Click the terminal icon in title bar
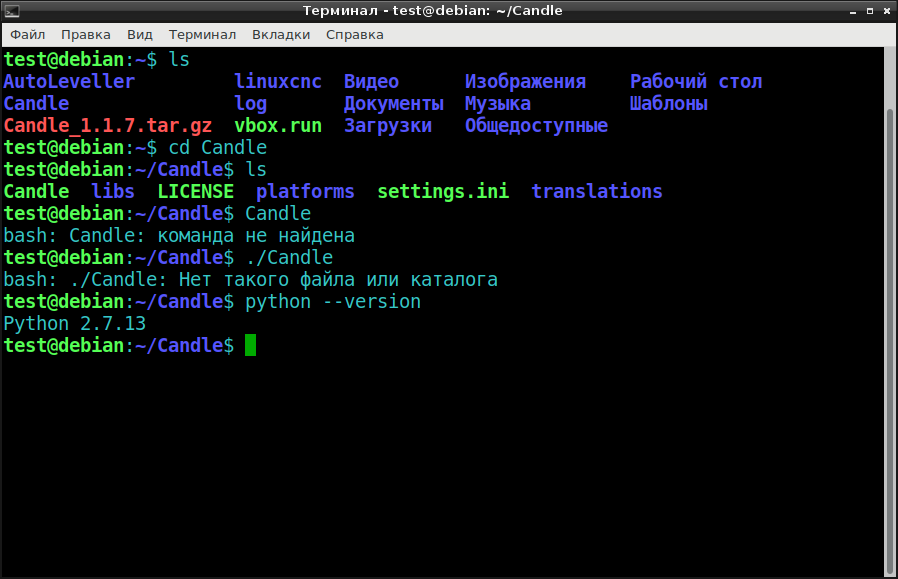Screen dimensions: 898x579 11,11
